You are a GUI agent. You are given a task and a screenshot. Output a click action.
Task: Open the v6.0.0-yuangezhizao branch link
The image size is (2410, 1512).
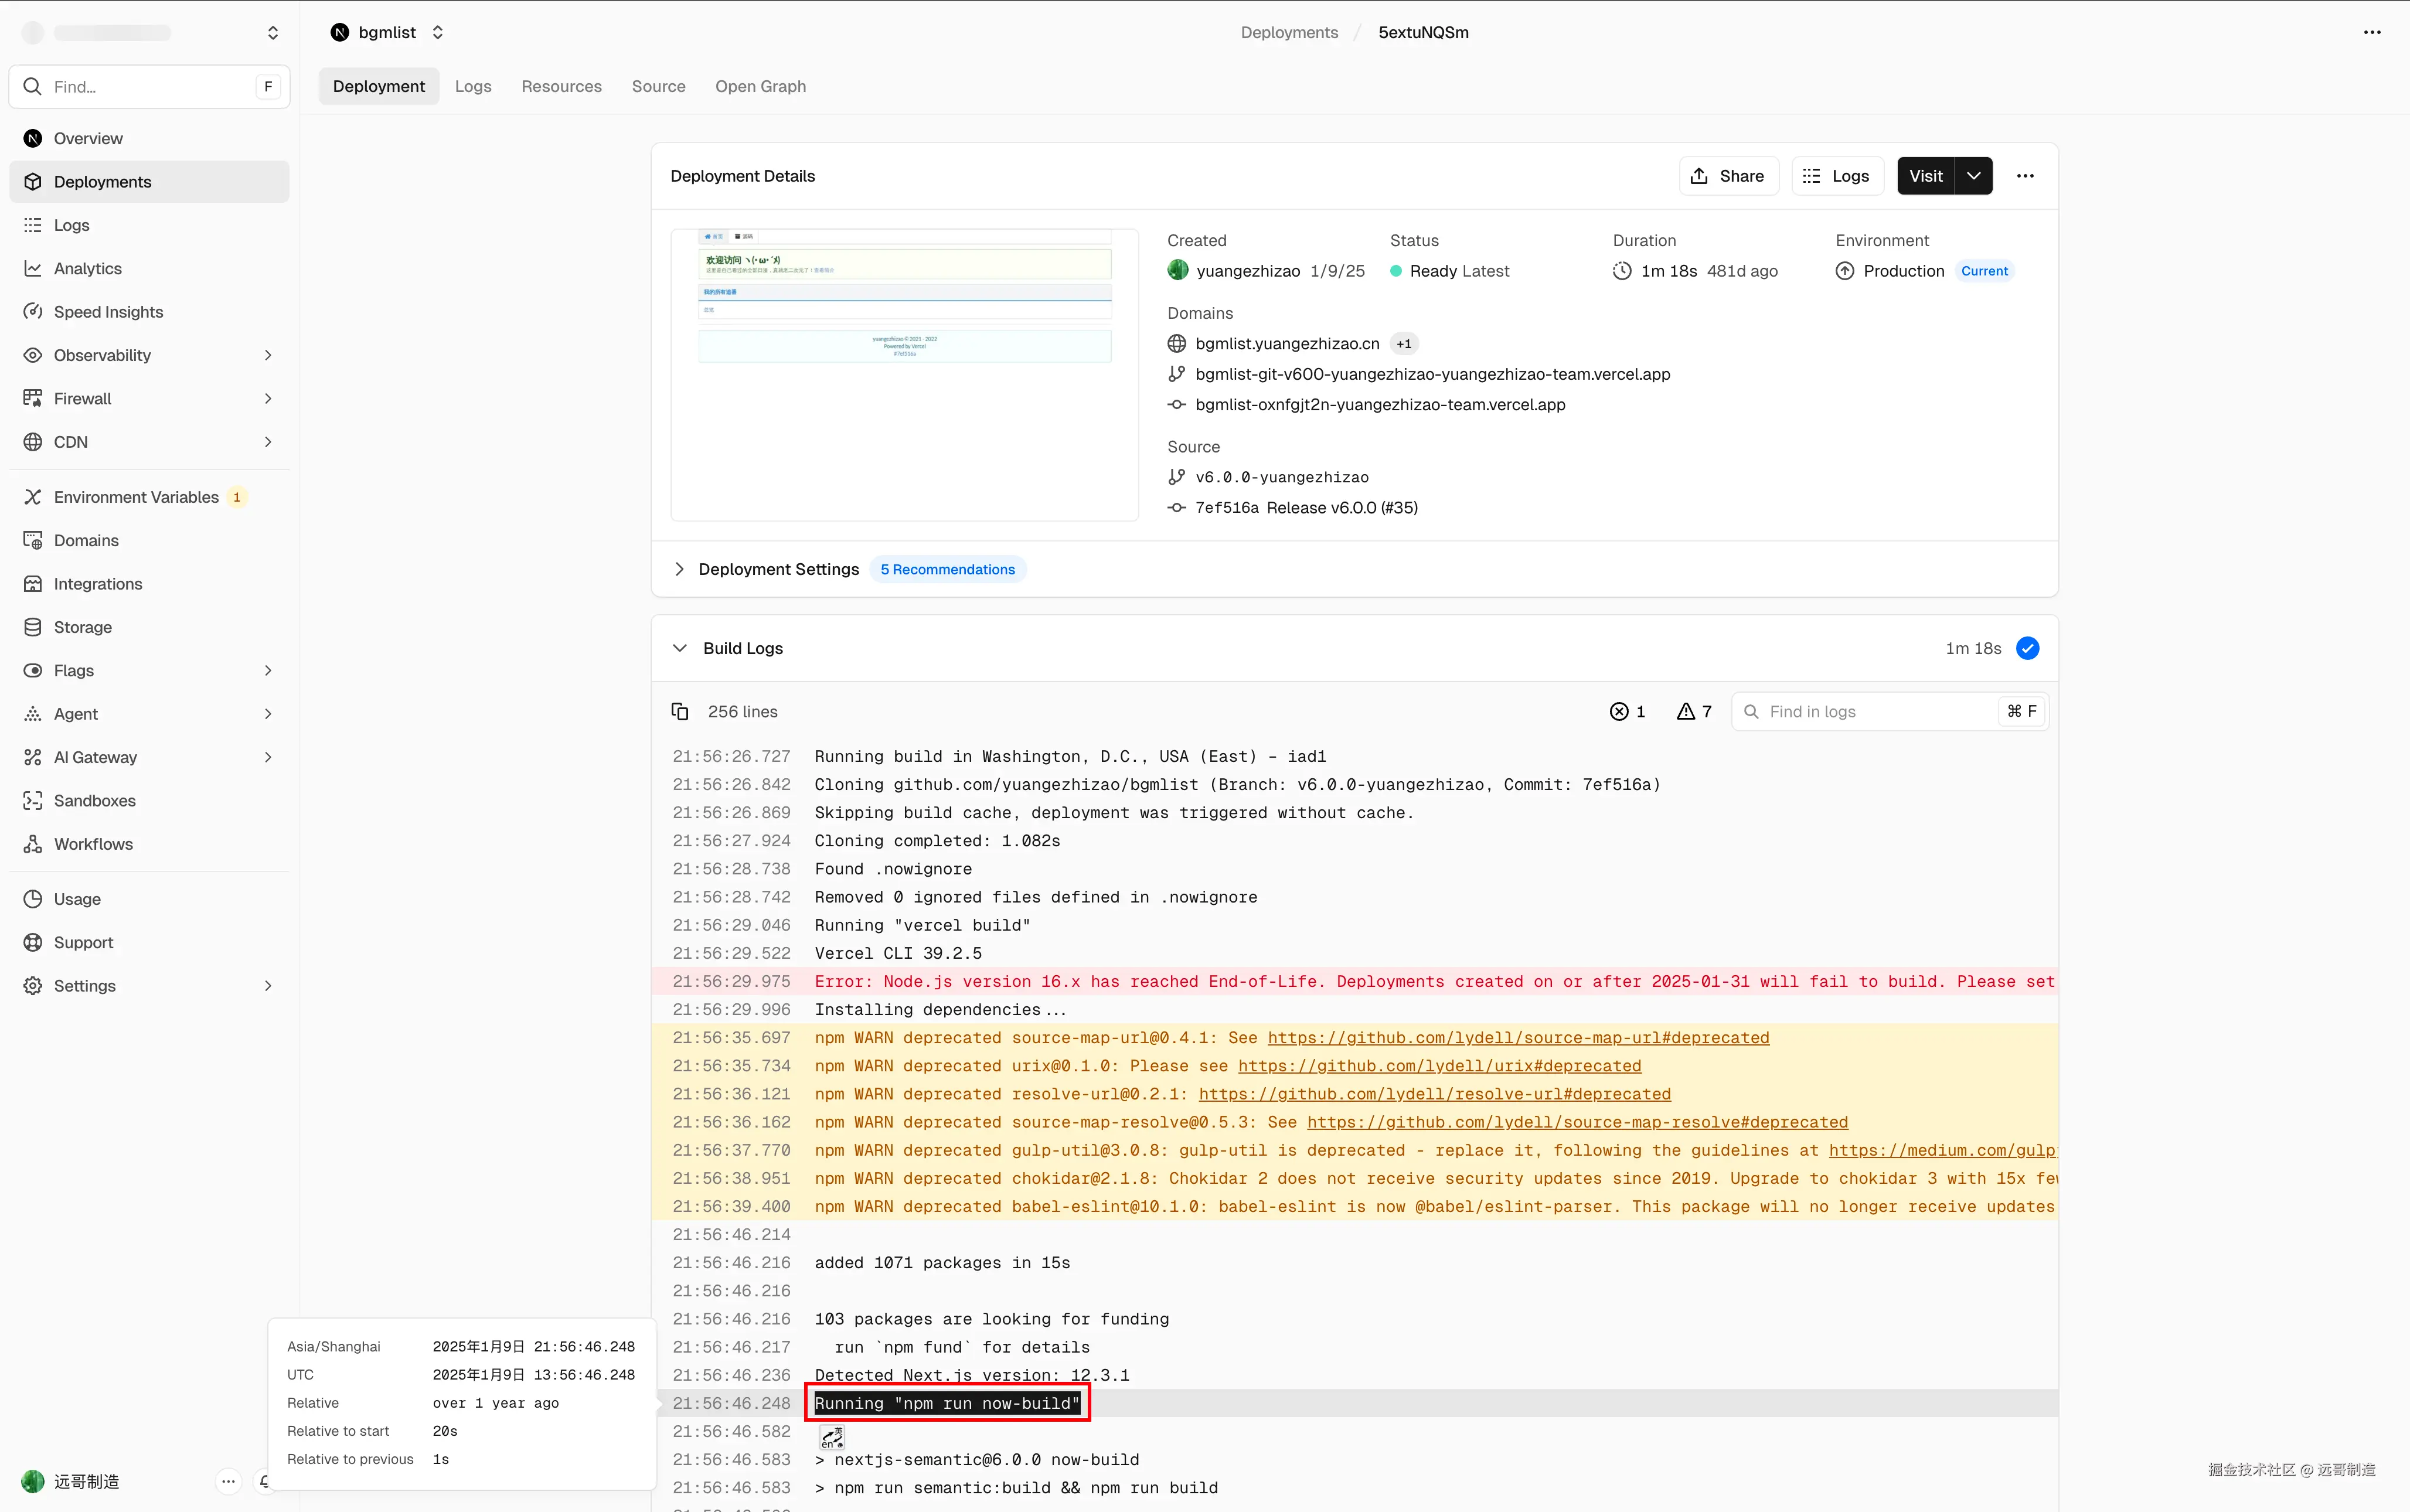tap(1282, 477)
